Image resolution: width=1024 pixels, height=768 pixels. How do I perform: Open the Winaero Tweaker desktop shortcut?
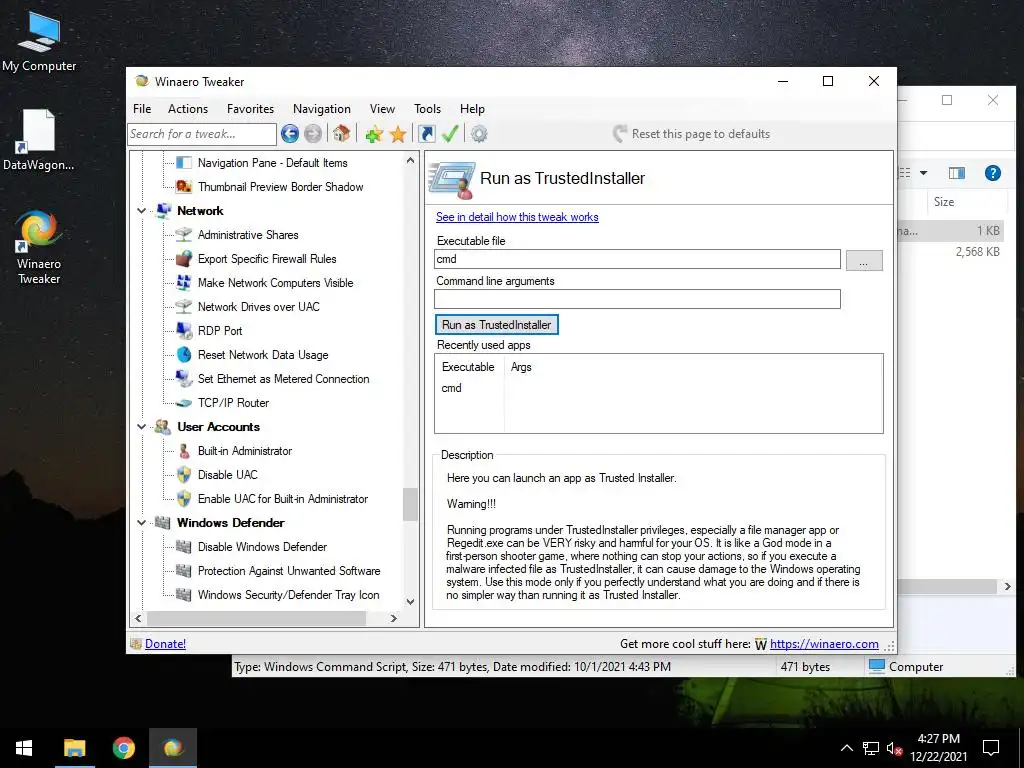39,247
